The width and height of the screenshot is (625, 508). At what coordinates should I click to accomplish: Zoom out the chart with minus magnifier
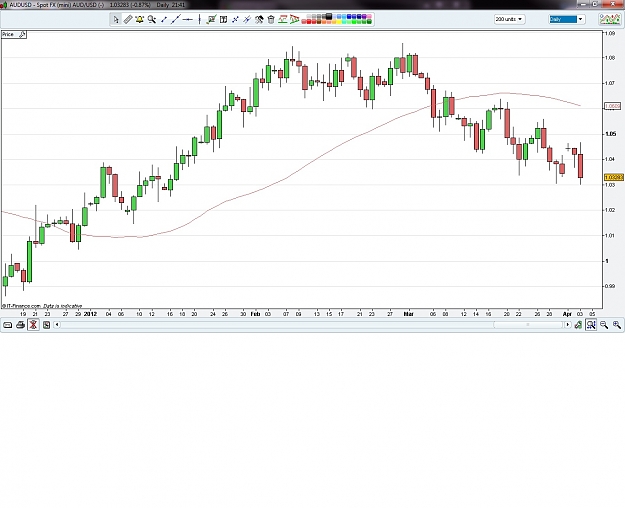pyautogui.click(x=604, y=325)
